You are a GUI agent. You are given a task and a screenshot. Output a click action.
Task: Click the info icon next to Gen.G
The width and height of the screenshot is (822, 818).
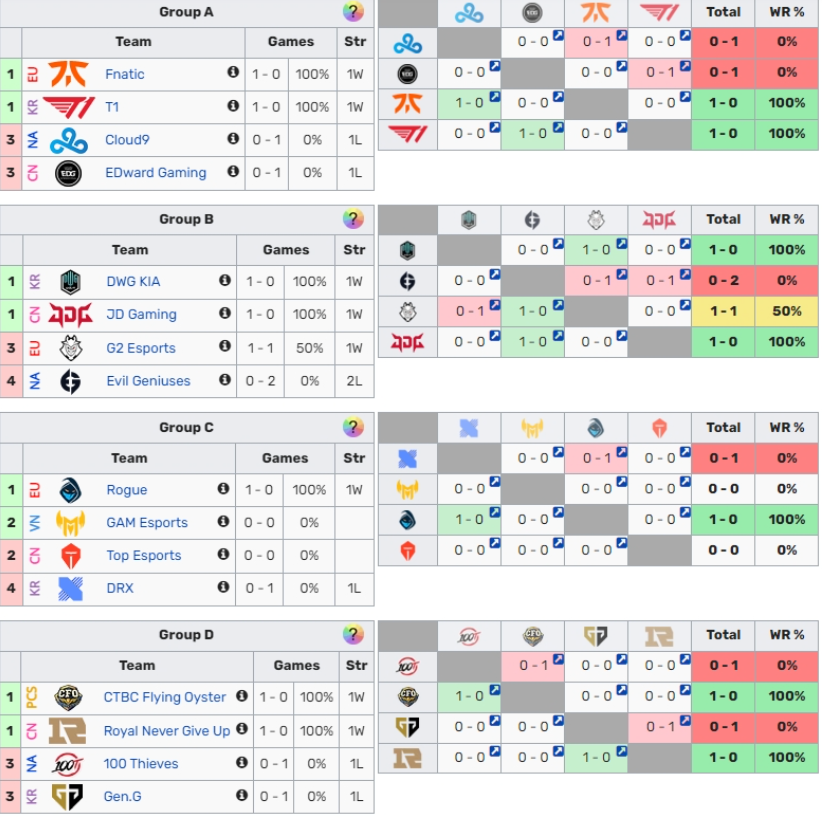[x=242, y=795]
